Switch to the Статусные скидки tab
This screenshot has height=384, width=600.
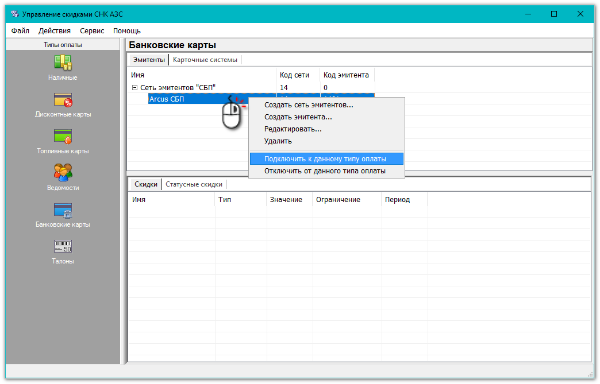click(194, 184)
